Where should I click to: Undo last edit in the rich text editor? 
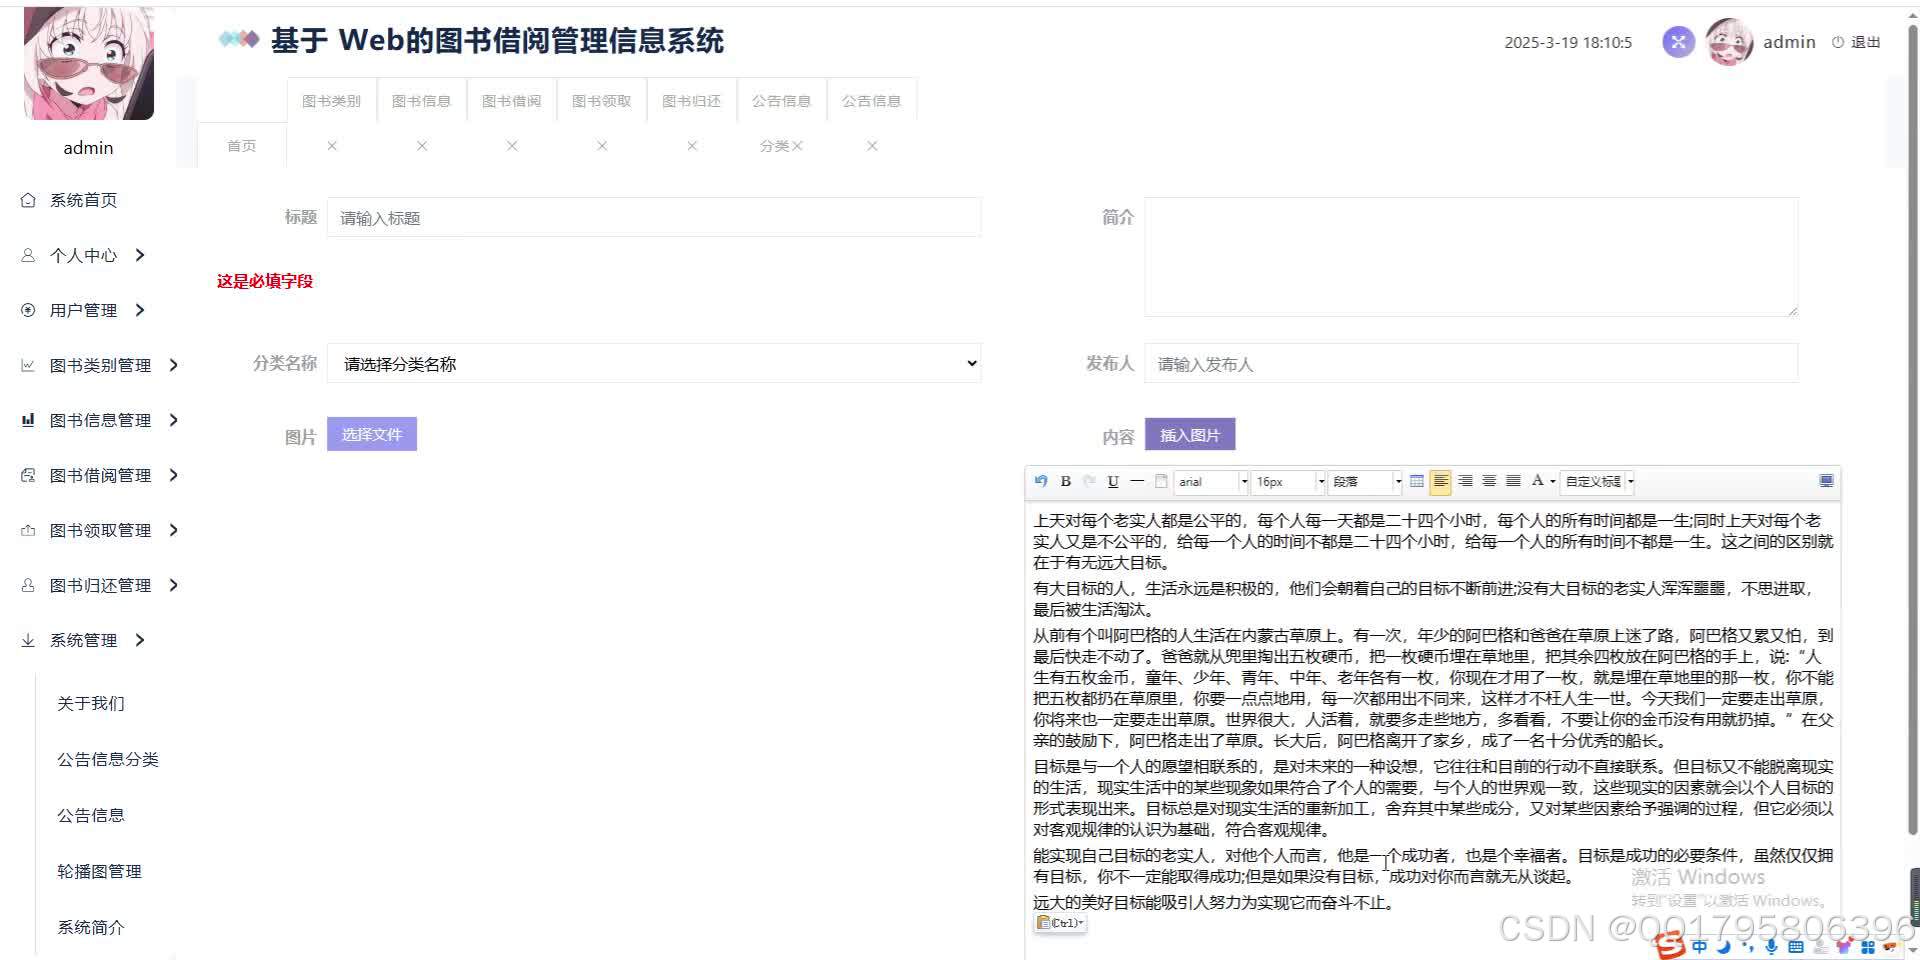[1040, 481]
